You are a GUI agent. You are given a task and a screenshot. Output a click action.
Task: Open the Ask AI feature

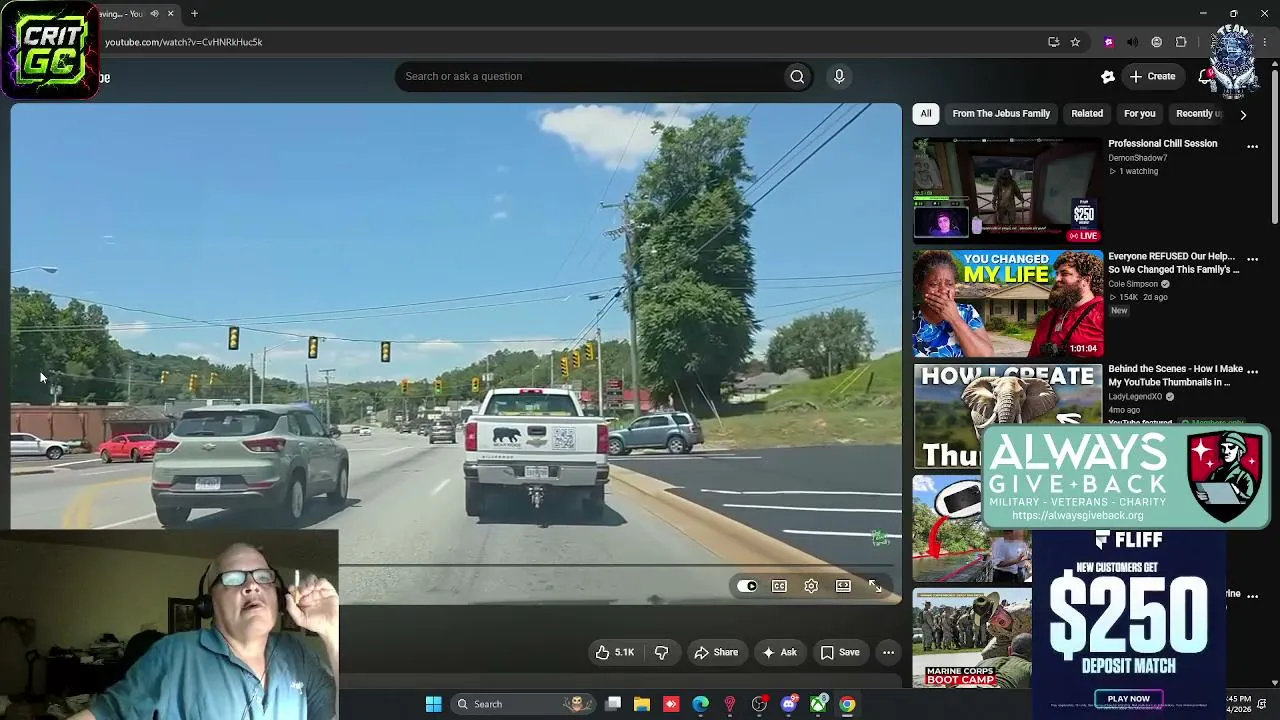(x=779, y=652)
